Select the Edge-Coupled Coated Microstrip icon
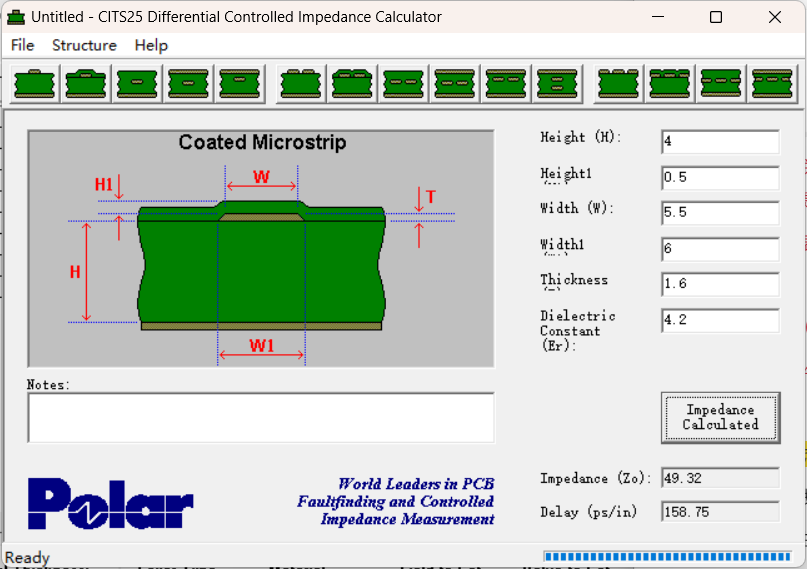The height and width of the screenshot is (569, 807). pos(353,84)
